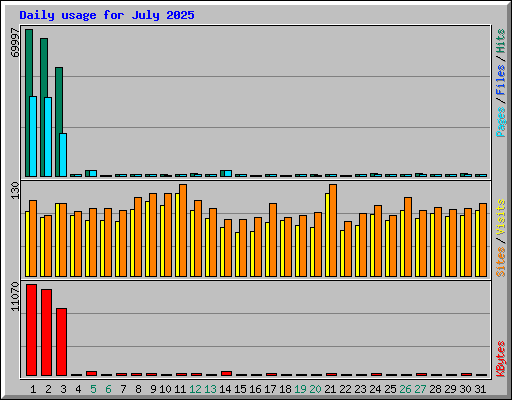This screenshot has height=400, width=512.
Task: Click the x-axis label 6
Action: coord(108,389)
